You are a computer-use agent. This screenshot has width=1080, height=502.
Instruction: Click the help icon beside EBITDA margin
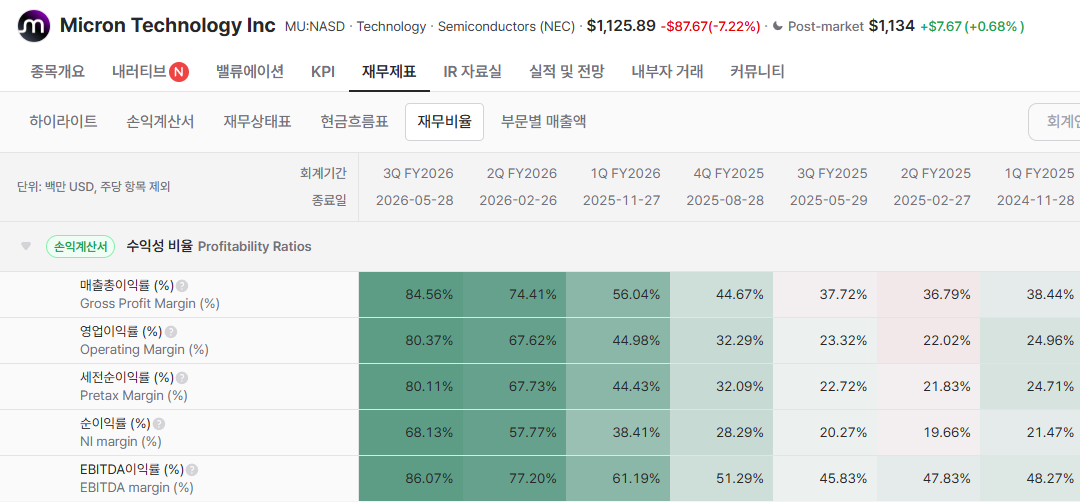pos(192,470)
